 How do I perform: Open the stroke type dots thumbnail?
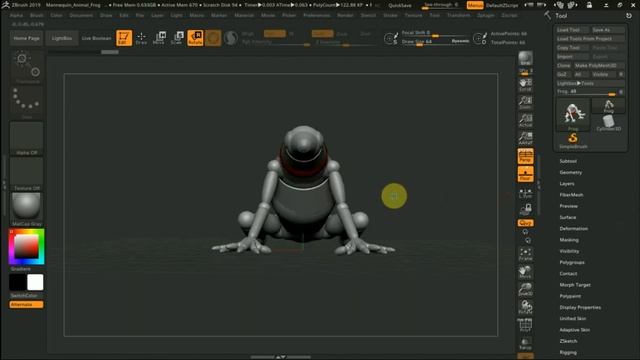tap(27, 102)
